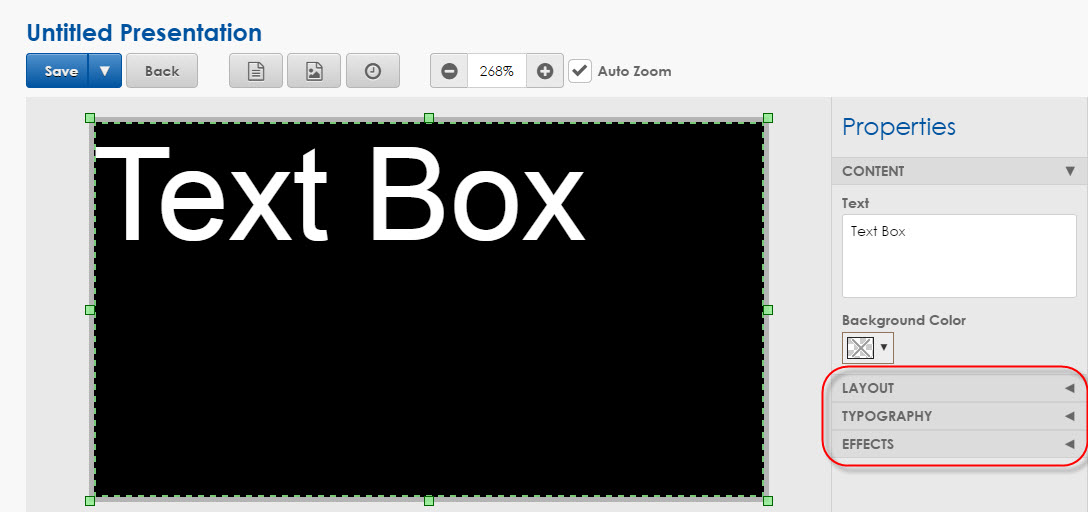The image size is (1088, 512).
Task: Click the top-right resize handle
Action: (767, 118)
